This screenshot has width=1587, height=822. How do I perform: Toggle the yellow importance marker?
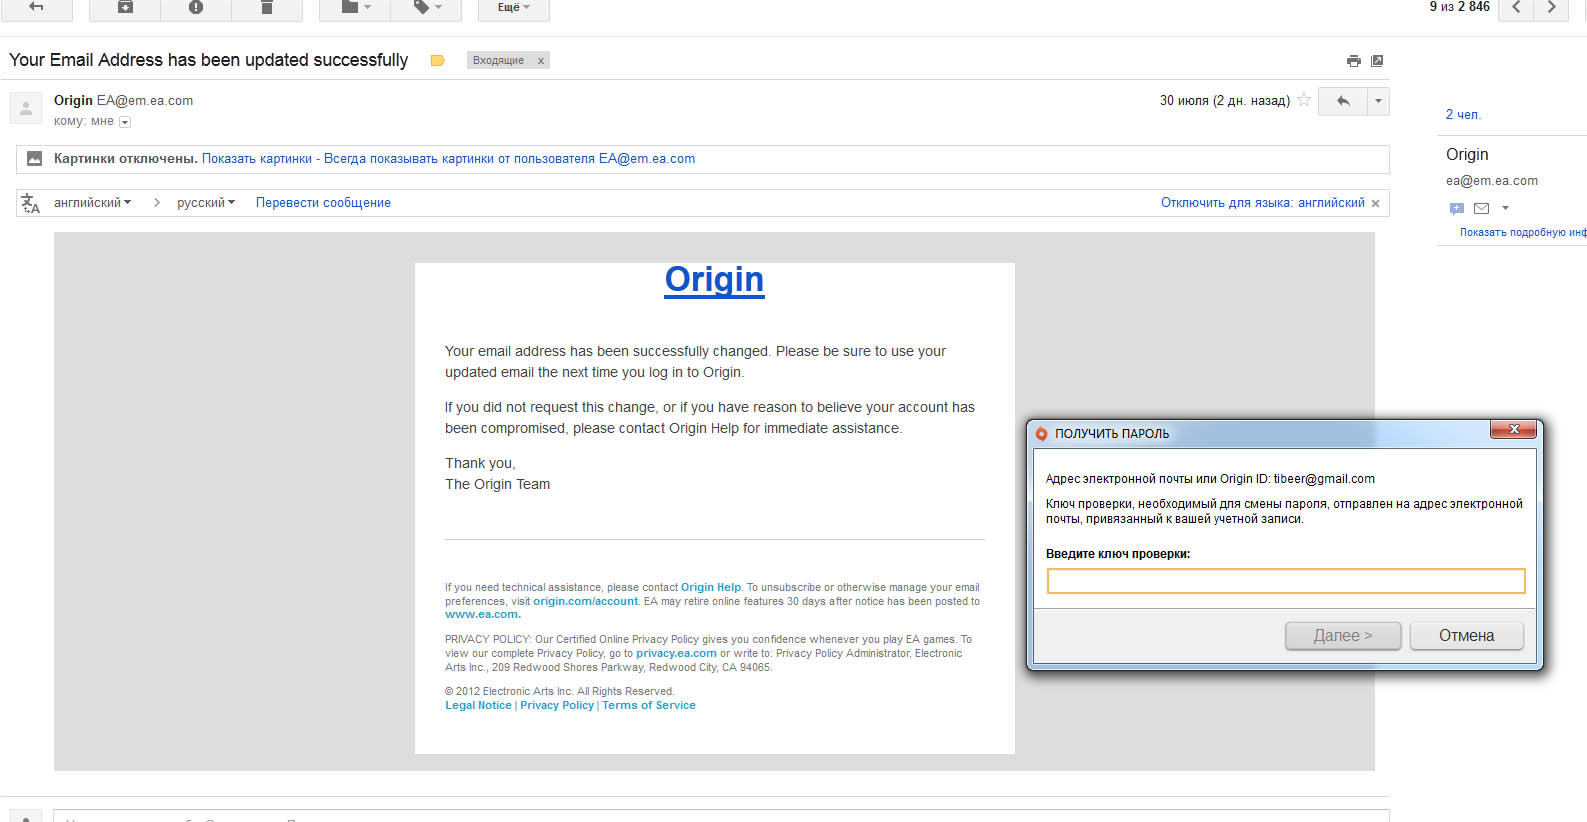(x=437, y=61)
